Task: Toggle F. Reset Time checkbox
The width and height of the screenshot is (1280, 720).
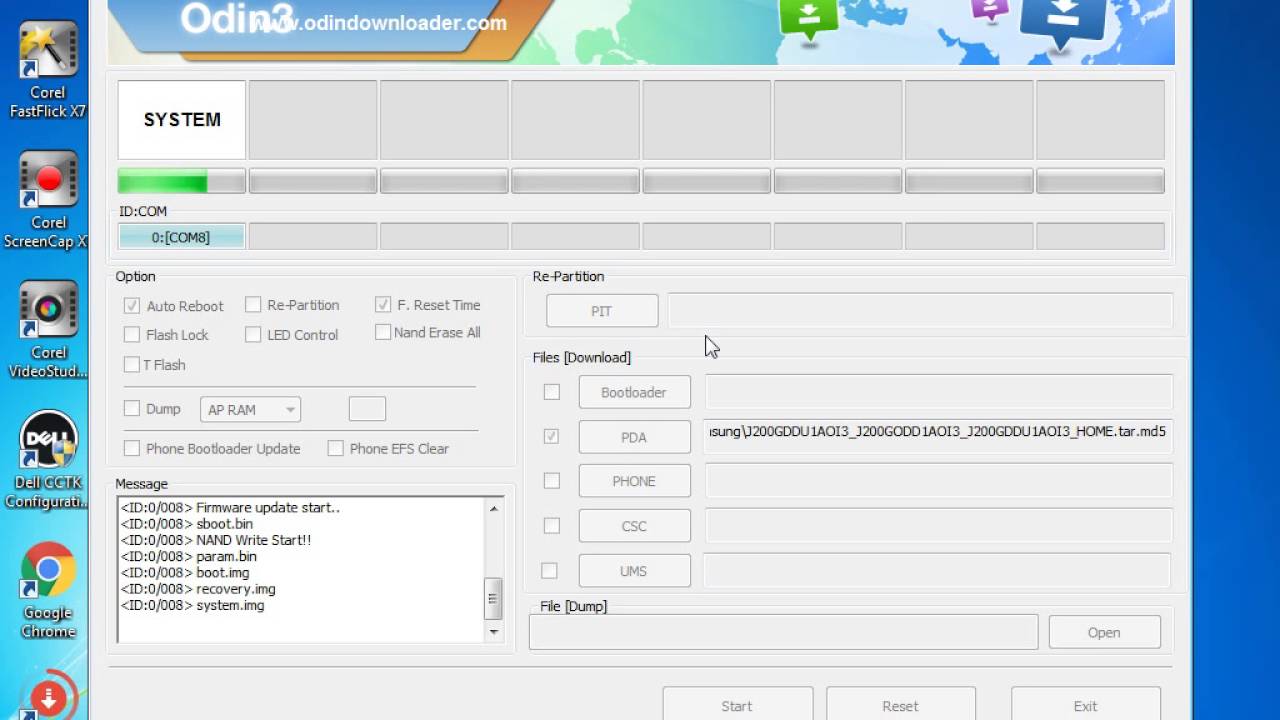Action: coord(383,305)
